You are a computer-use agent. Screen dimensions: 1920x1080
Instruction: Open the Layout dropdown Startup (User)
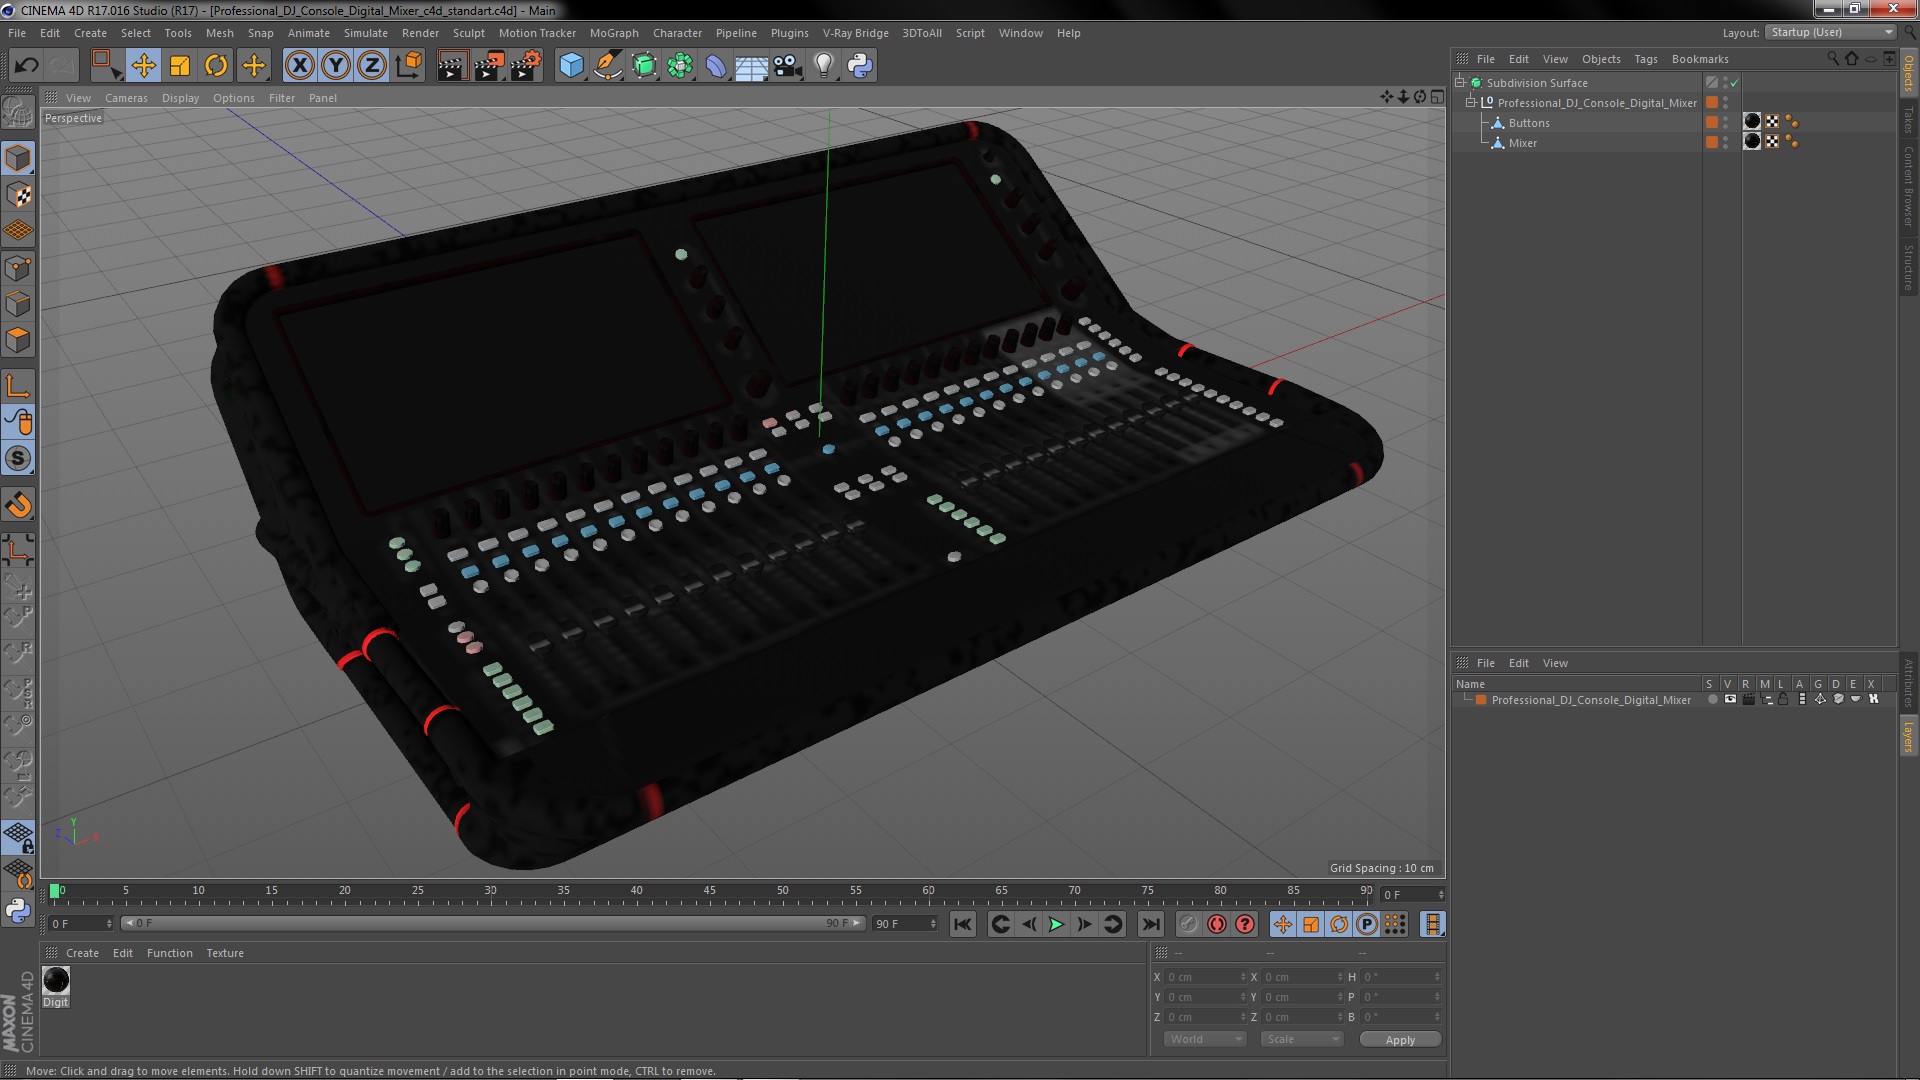(1831, 33)
